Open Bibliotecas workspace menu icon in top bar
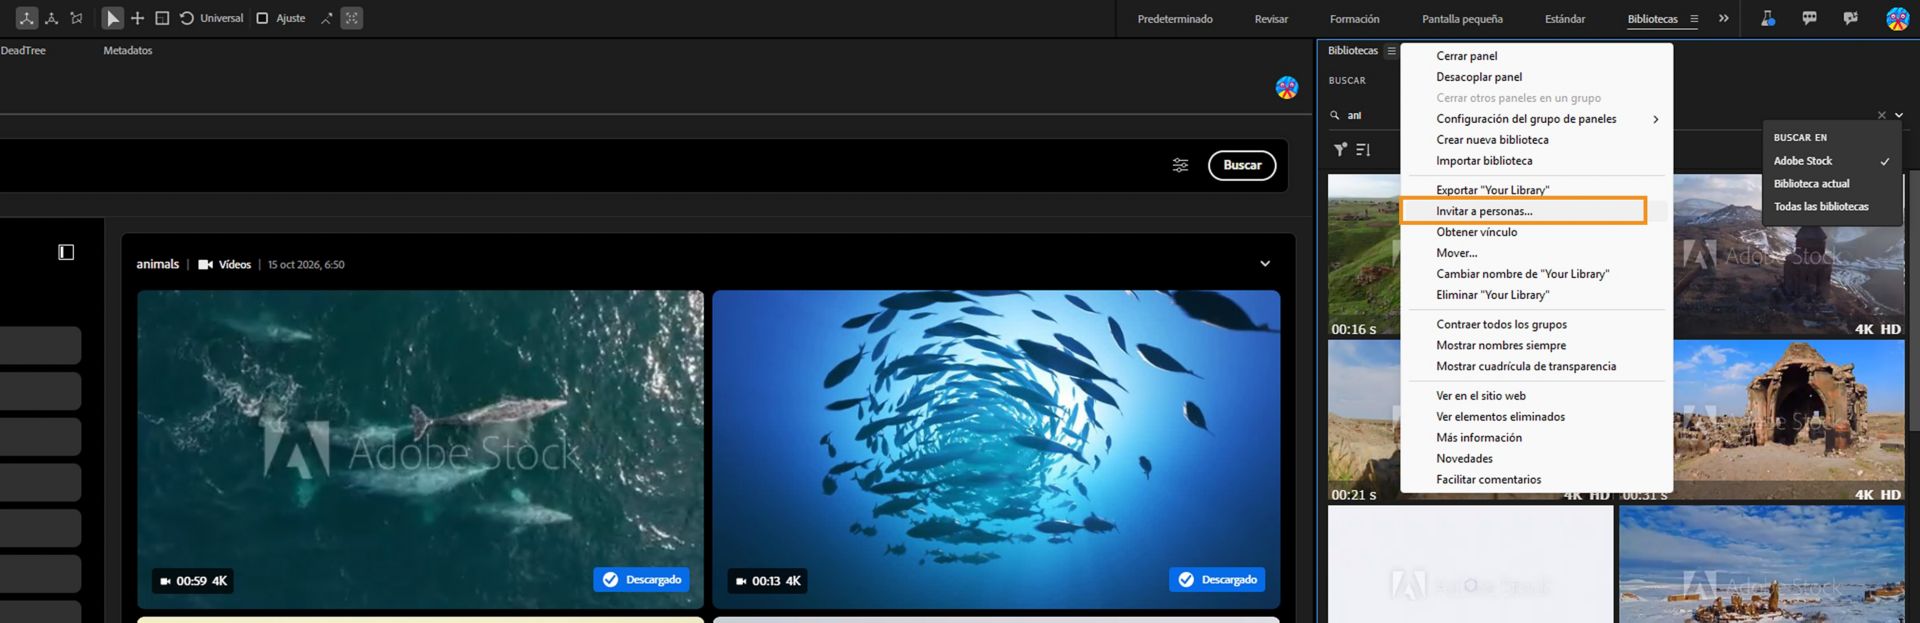The height and width of the screenshot is (623, 1920). [1694, 19]
